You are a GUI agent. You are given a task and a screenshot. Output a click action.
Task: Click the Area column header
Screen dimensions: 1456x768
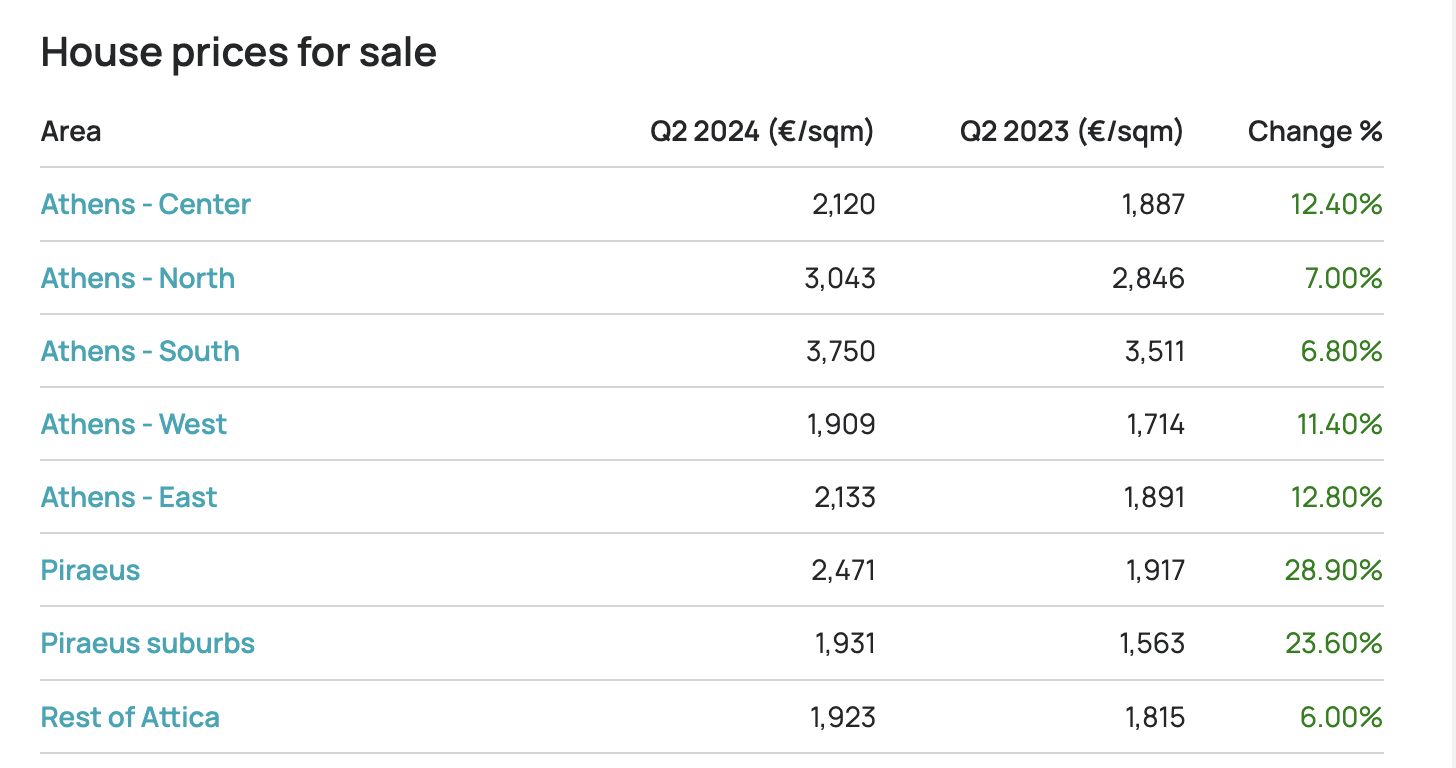[71, 131]
